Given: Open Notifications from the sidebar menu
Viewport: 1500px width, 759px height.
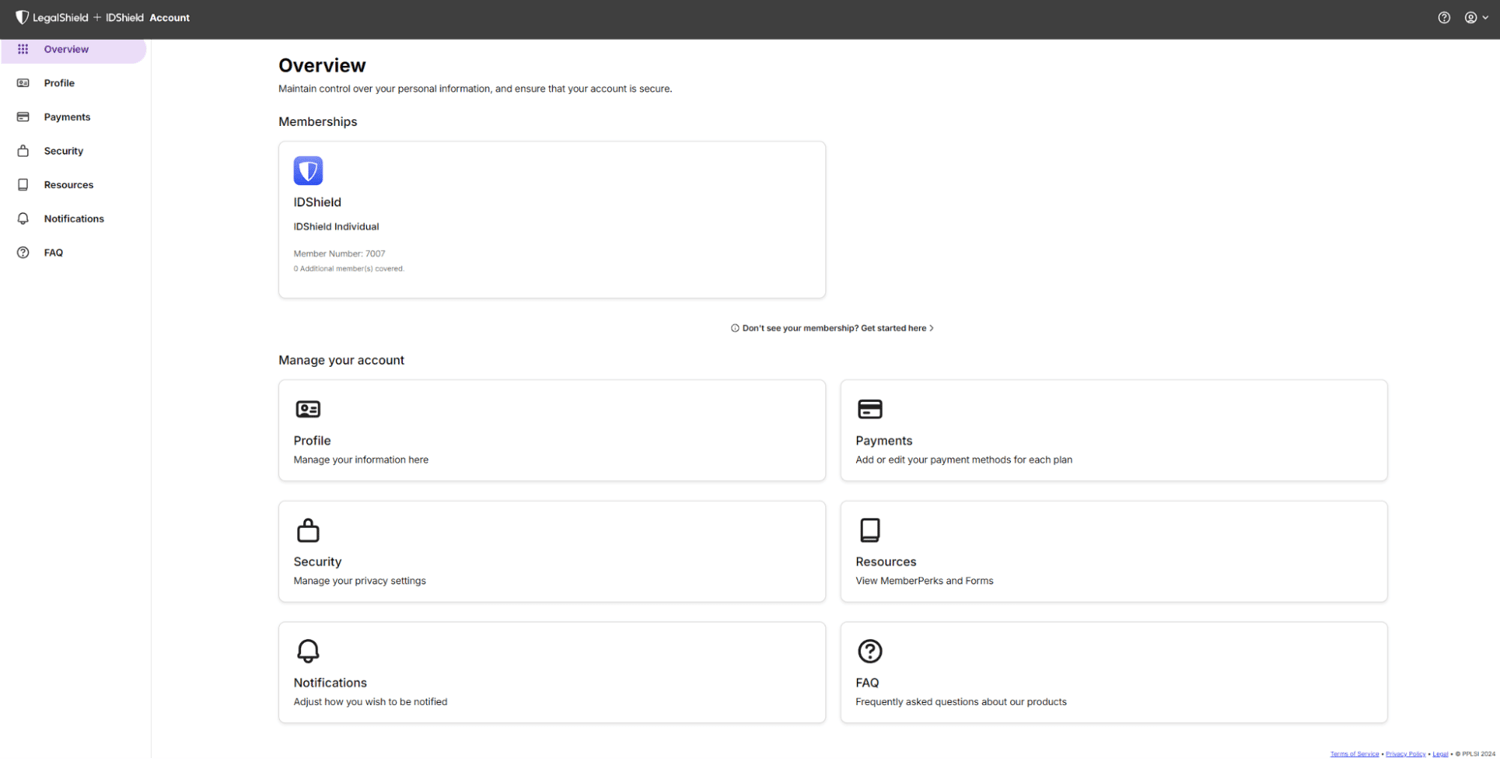Looking at the screenshot, I should 74,219.
